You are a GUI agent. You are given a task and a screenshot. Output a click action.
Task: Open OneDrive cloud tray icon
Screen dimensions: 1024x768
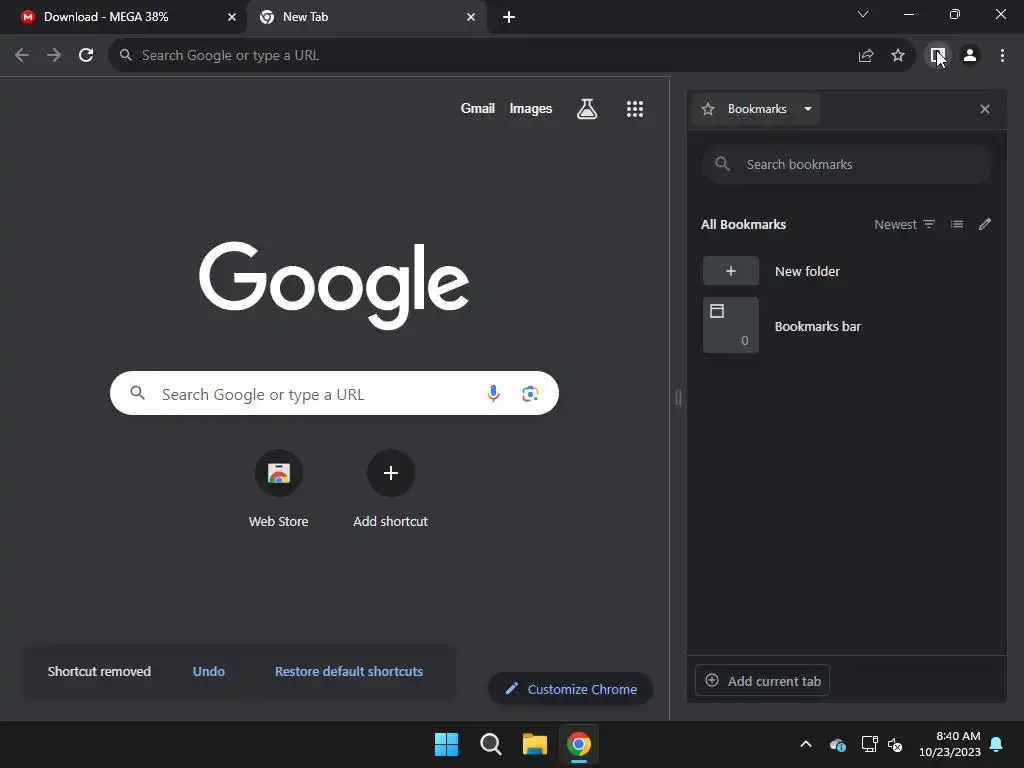[x=838, y=744]
